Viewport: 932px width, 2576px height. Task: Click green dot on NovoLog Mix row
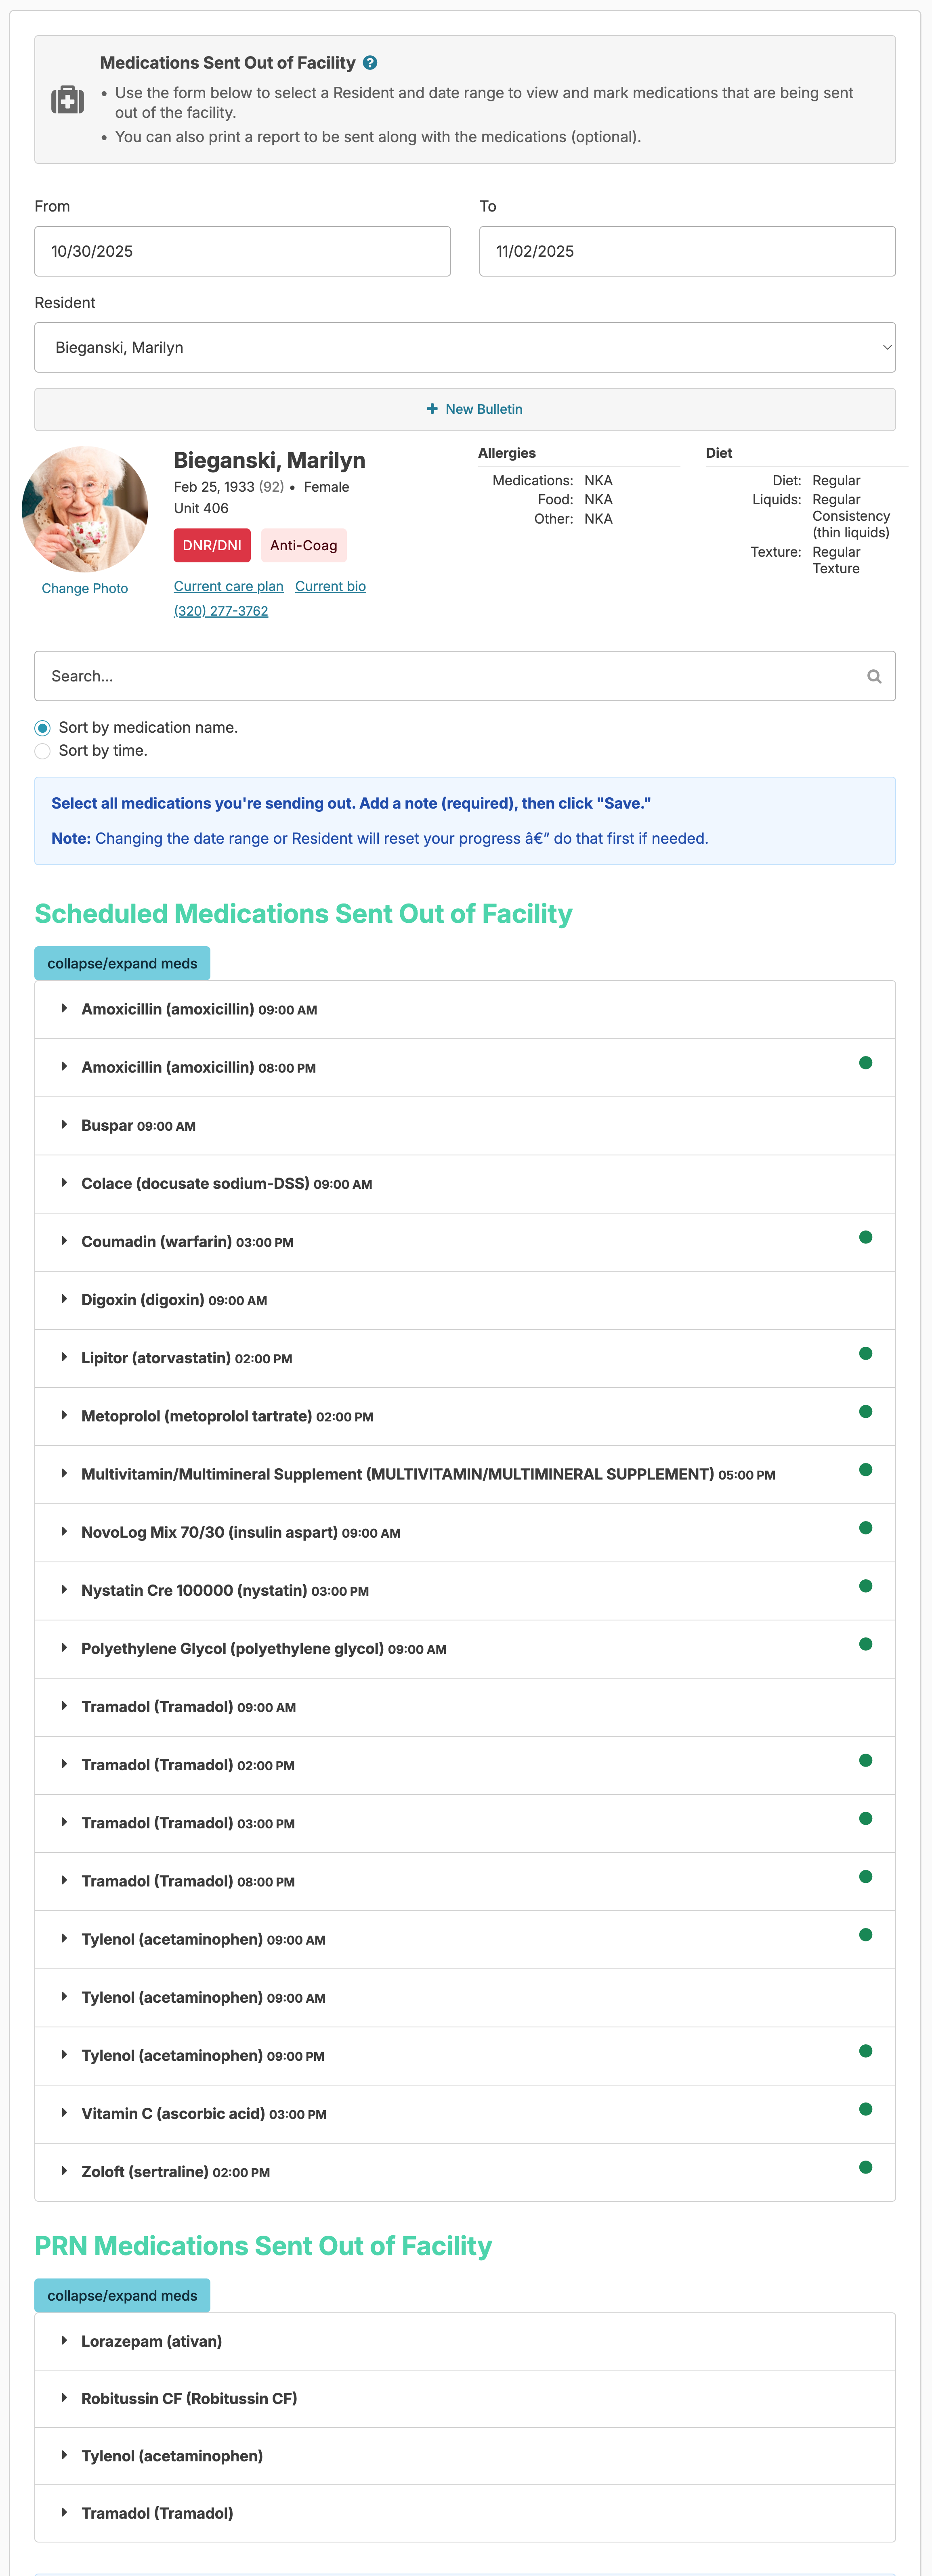point(865,1528)
